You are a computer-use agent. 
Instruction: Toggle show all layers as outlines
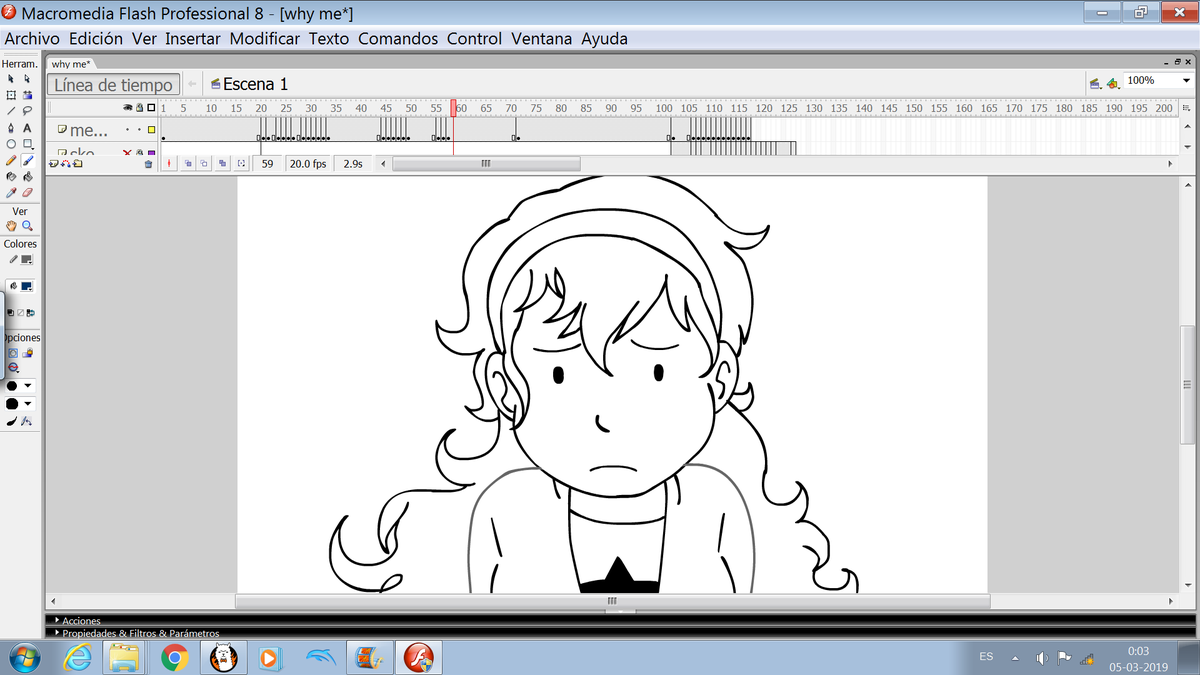click(150, 108)
